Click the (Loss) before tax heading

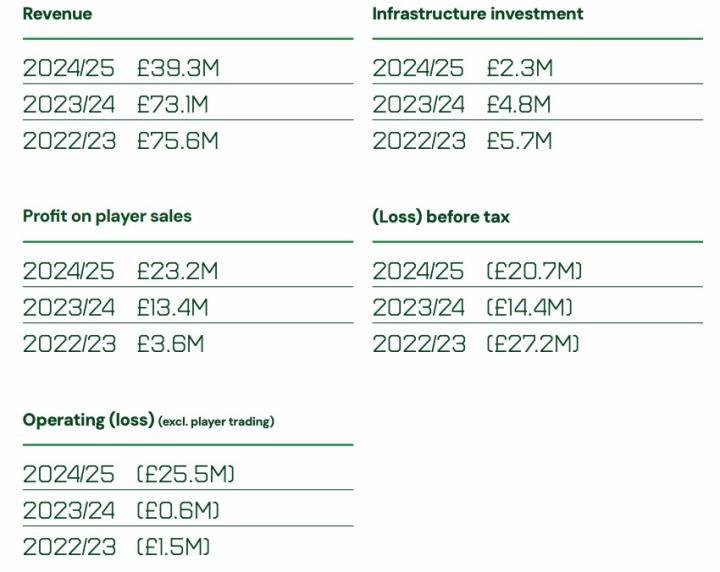click(440, 216)
